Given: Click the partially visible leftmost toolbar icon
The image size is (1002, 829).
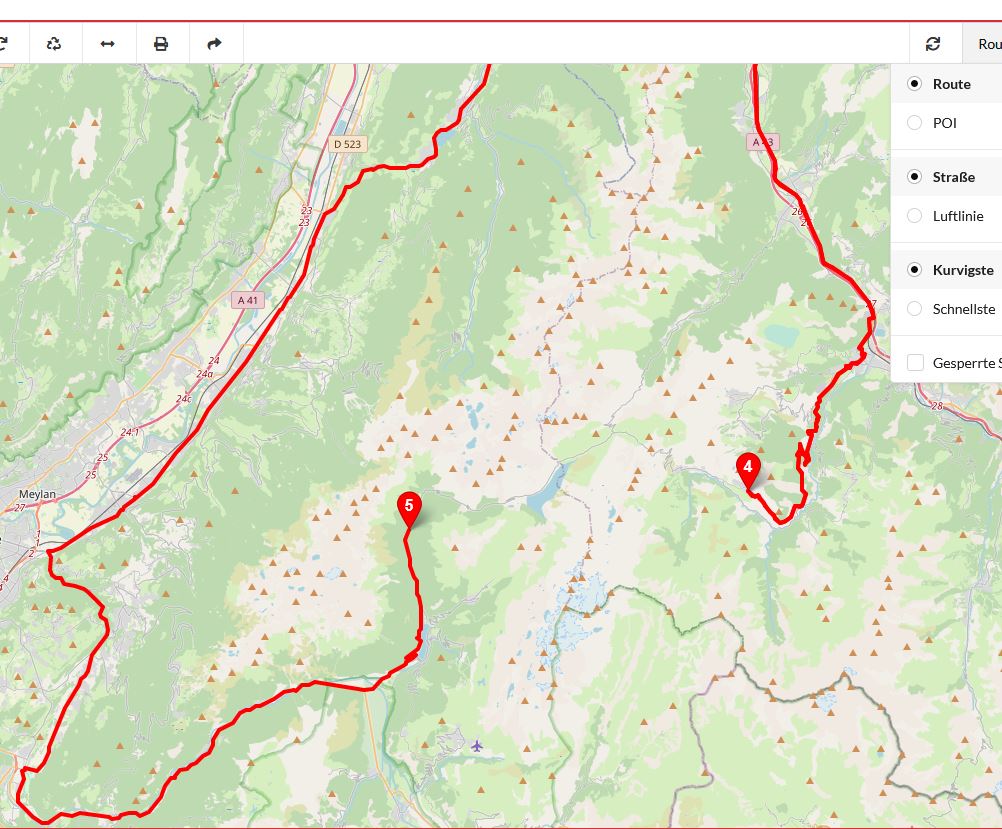Looking at the screenshot, I should (4, 44).
